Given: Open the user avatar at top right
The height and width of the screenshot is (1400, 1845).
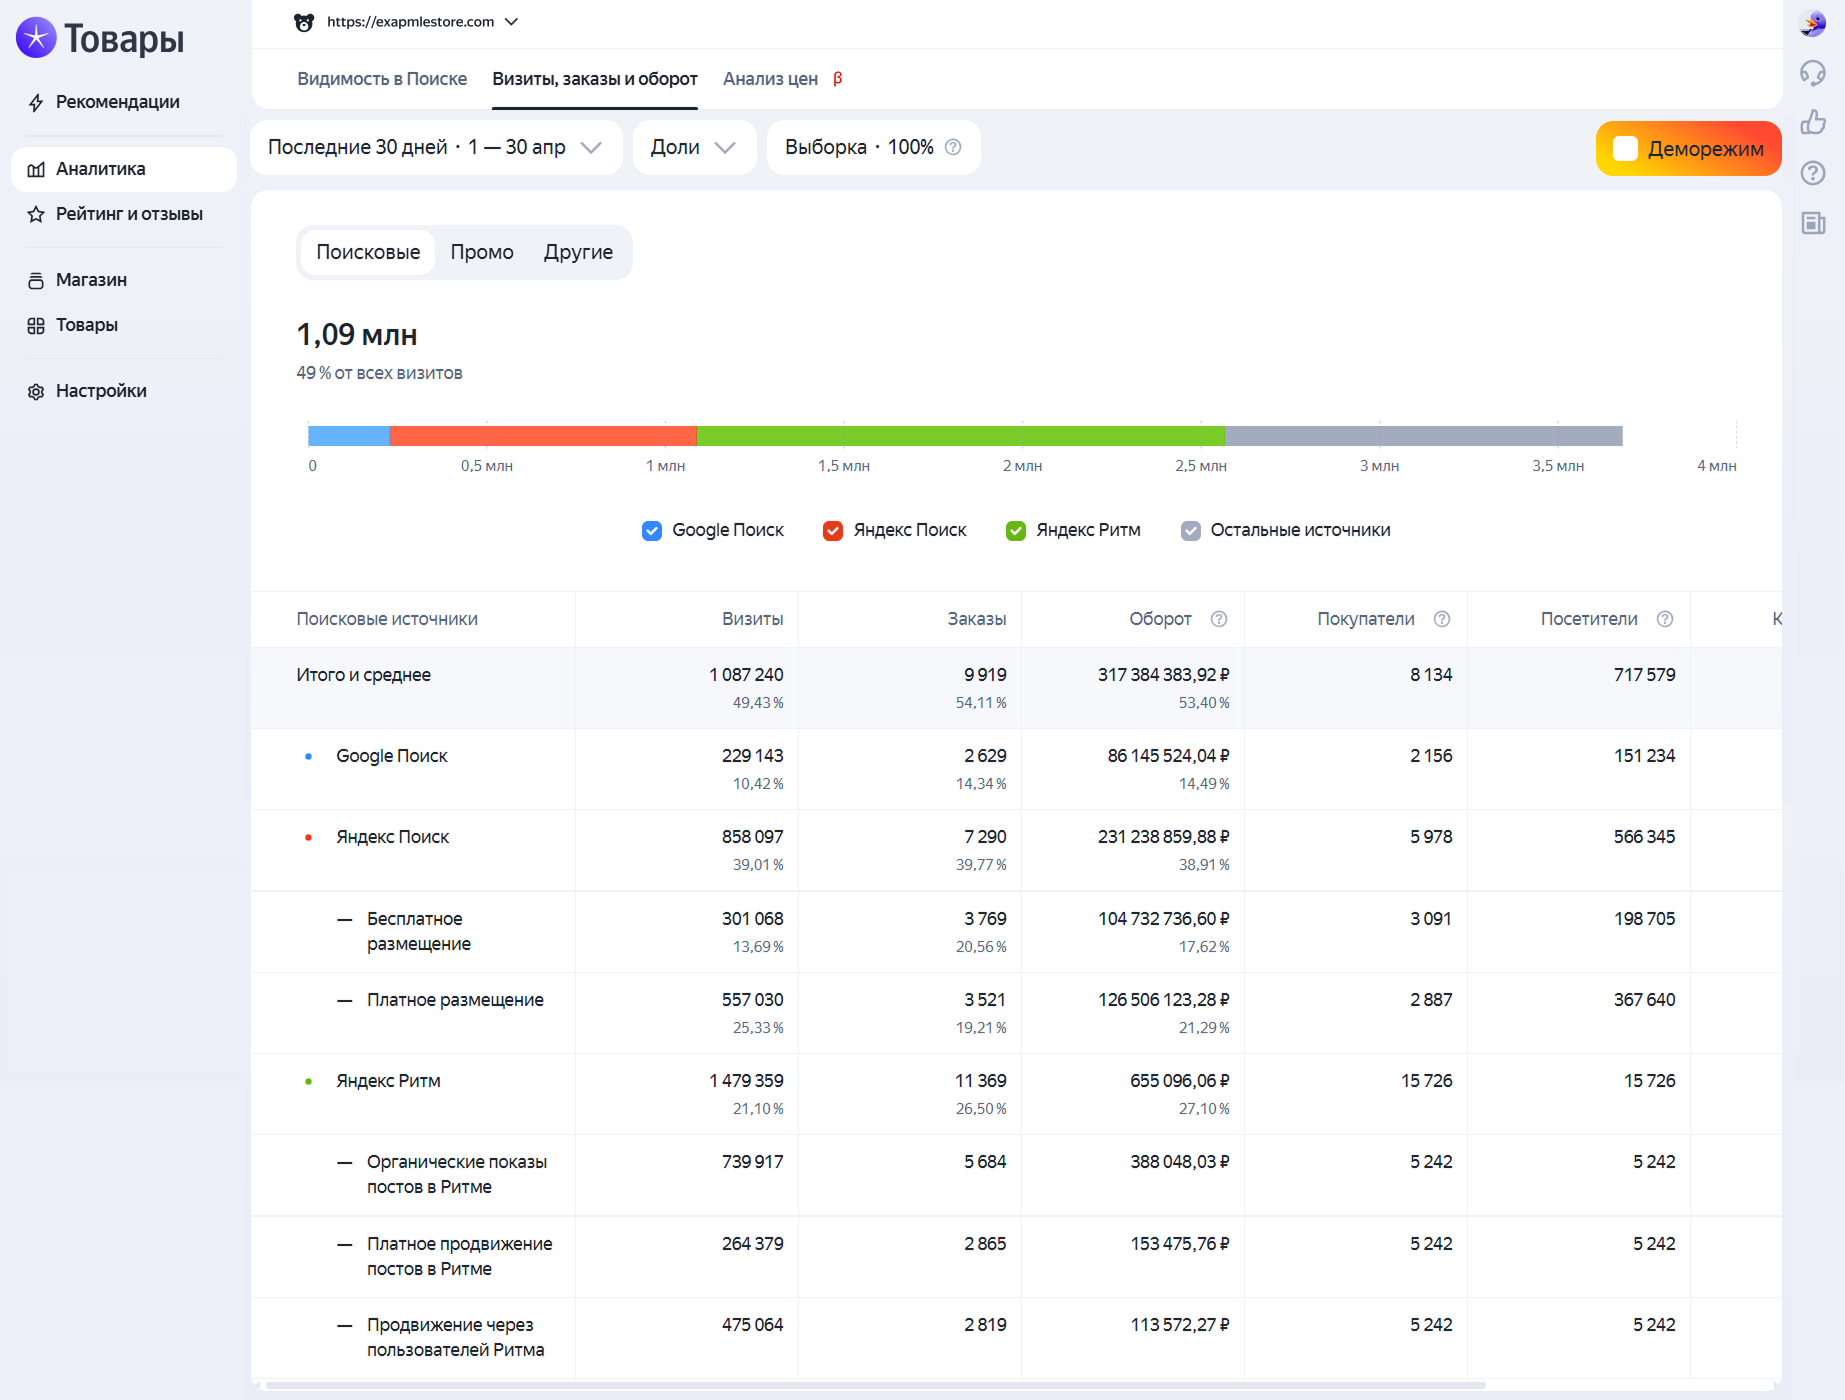Looking at the screenshot, I should click(1813, 23).
